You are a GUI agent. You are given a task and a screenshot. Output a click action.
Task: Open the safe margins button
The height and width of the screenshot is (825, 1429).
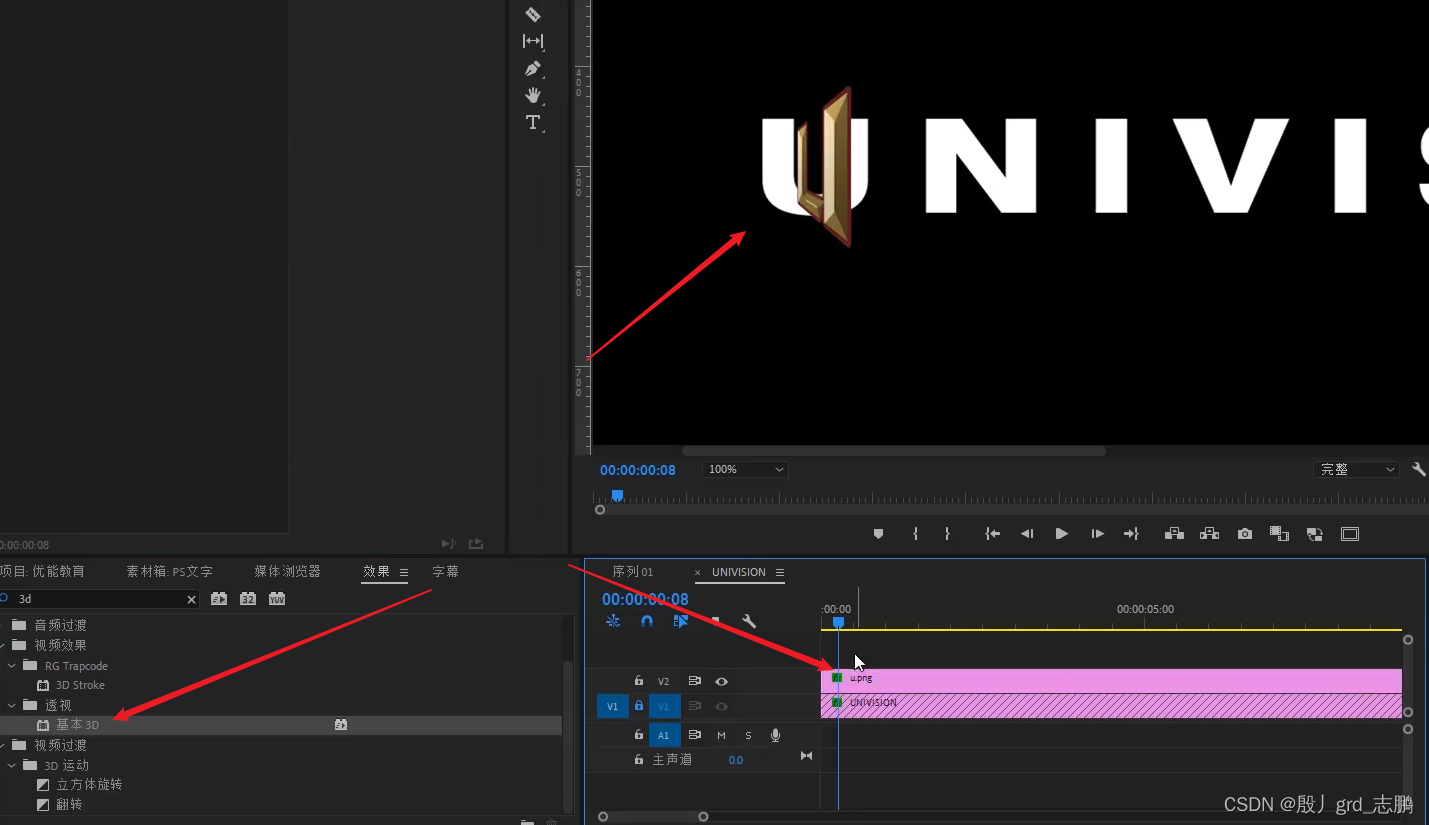coord(1350,534)
